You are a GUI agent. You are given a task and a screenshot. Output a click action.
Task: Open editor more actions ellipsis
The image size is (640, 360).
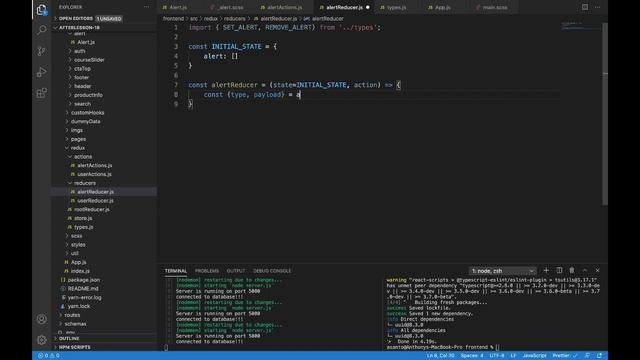coord(598,7)
